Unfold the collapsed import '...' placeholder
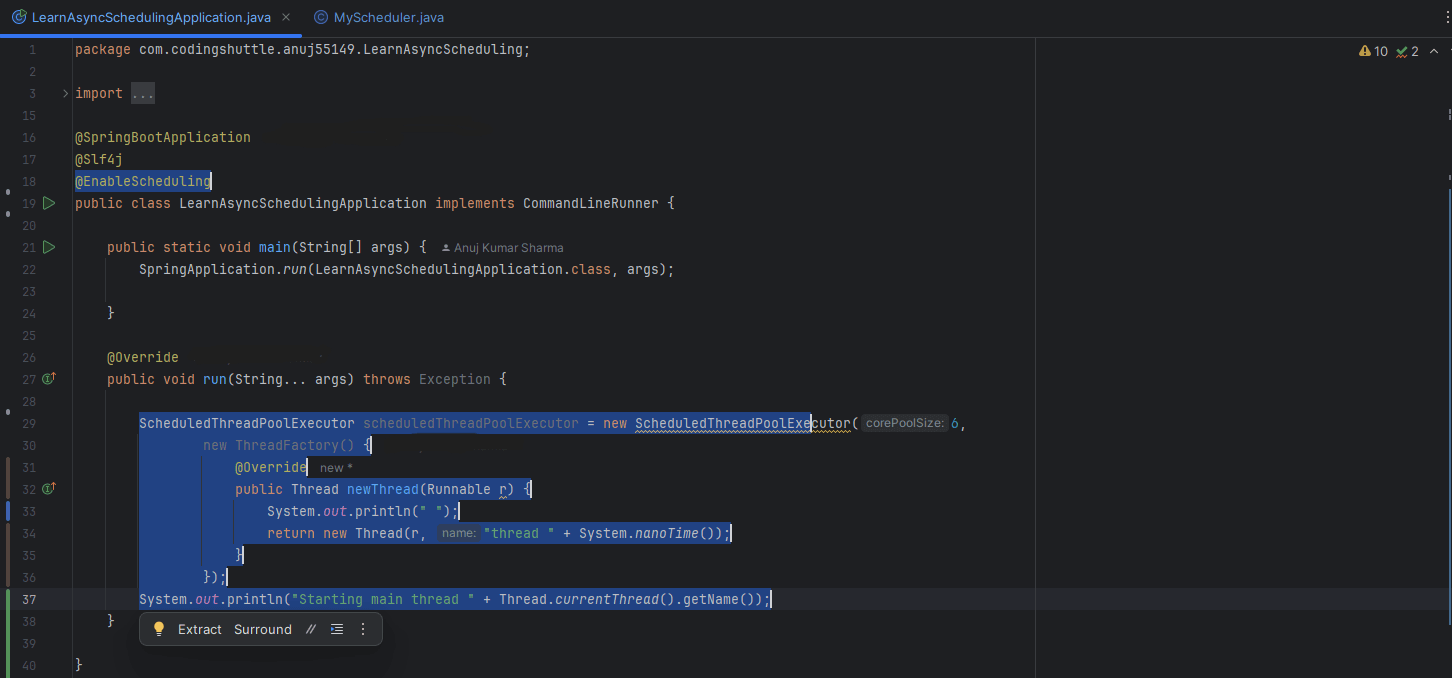 click(142, 93)
